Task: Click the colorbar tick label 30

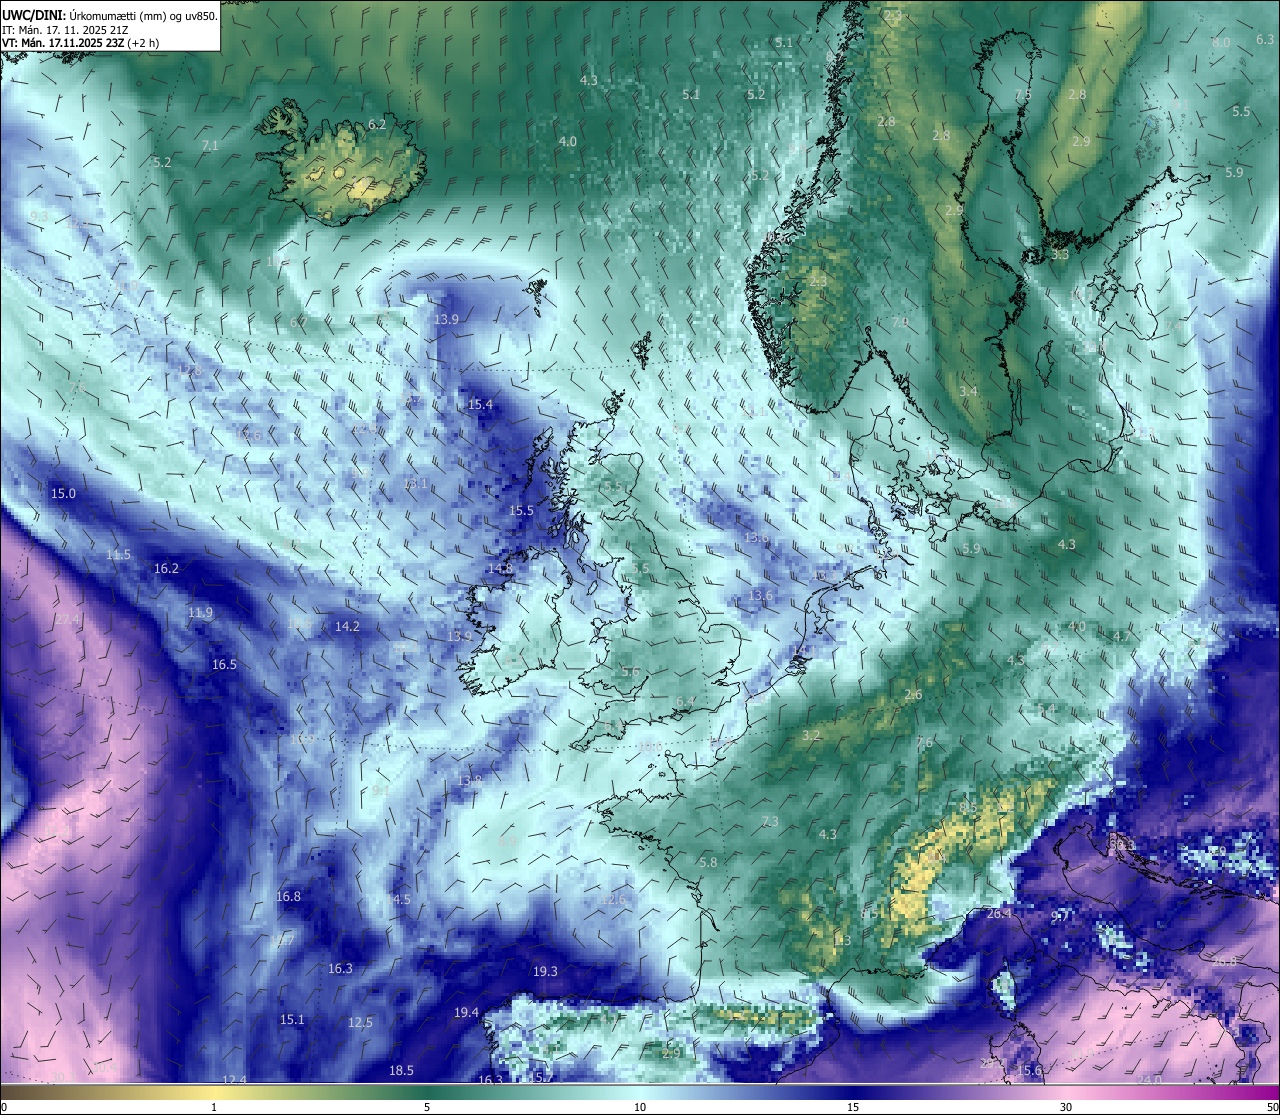Action: [1066, 1107]
